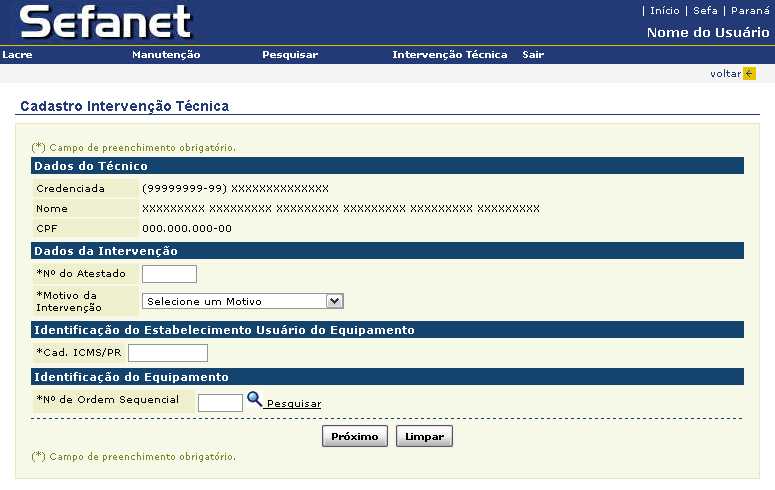Open the Pesquisar menu in navigation bar
The height and width of the screenshot is (490, 775).
tap(290, 55)
